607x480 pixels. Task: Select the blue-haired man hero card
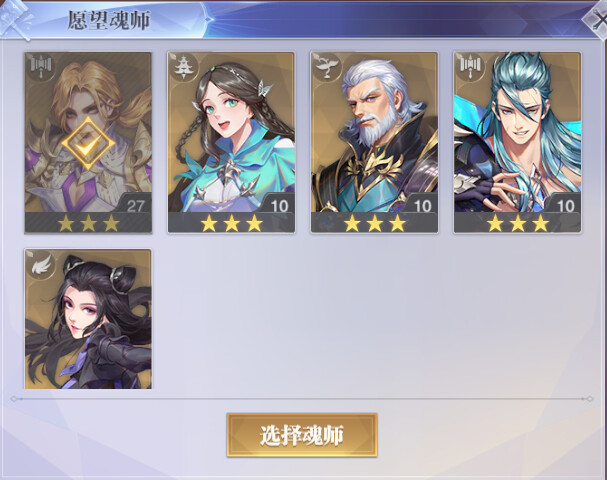click(x=518, y=142)
